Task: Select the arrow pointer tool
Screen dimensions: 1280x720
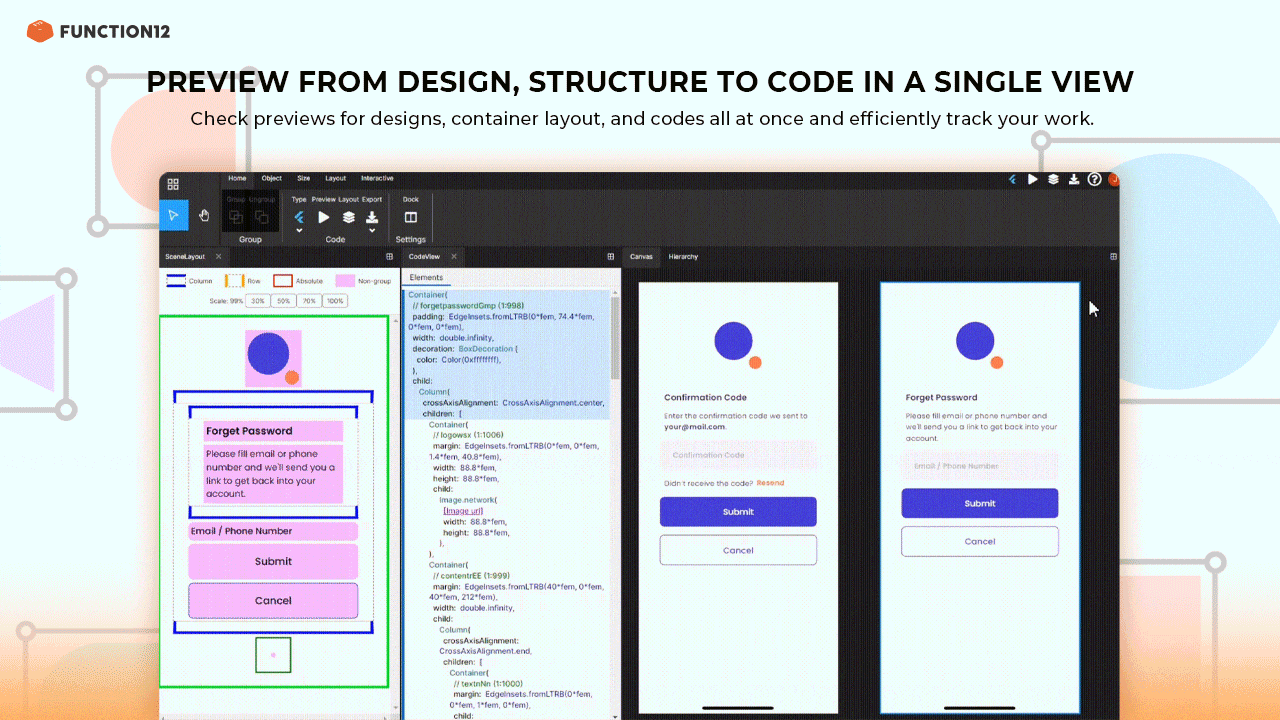Action: [x=173, y=215]
